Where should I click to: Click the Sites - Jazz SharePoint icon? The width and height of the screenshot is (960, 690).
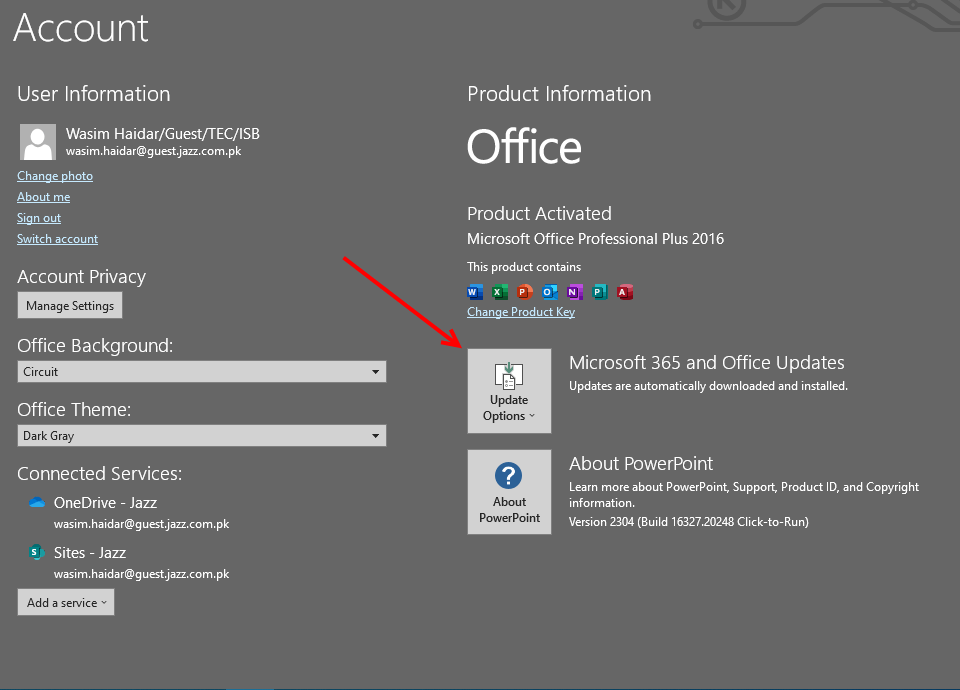coord(37,552)
